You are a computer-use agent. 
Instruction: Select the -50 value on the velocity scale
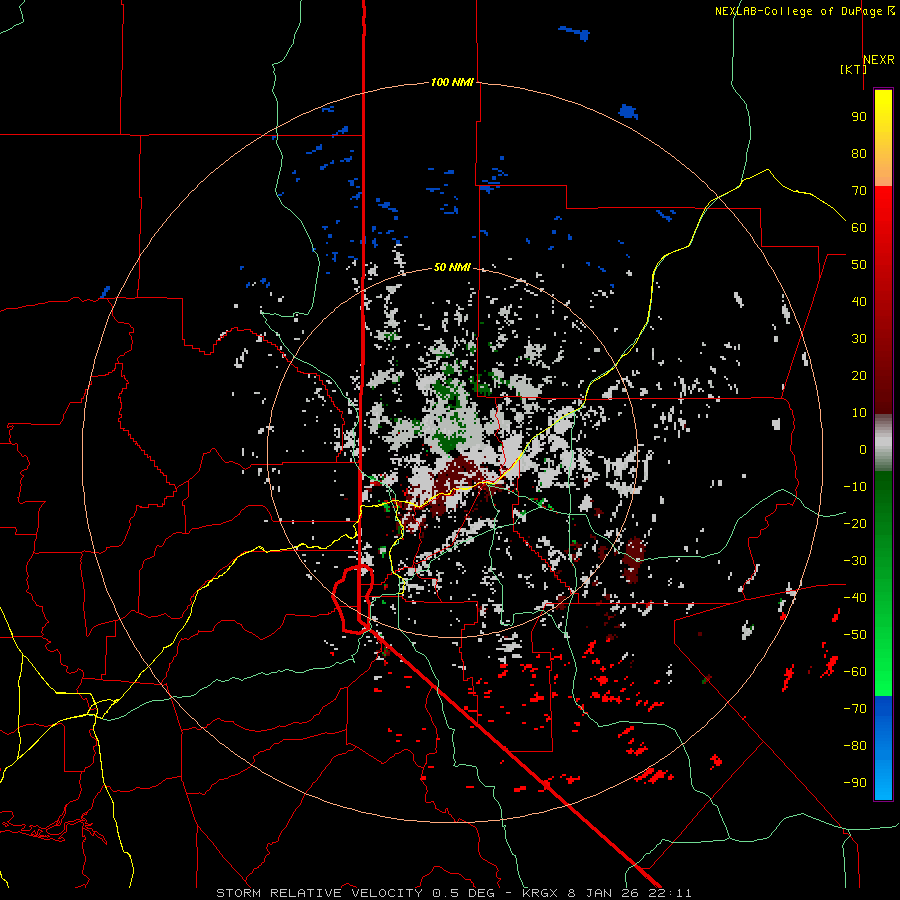coord(855,635)
